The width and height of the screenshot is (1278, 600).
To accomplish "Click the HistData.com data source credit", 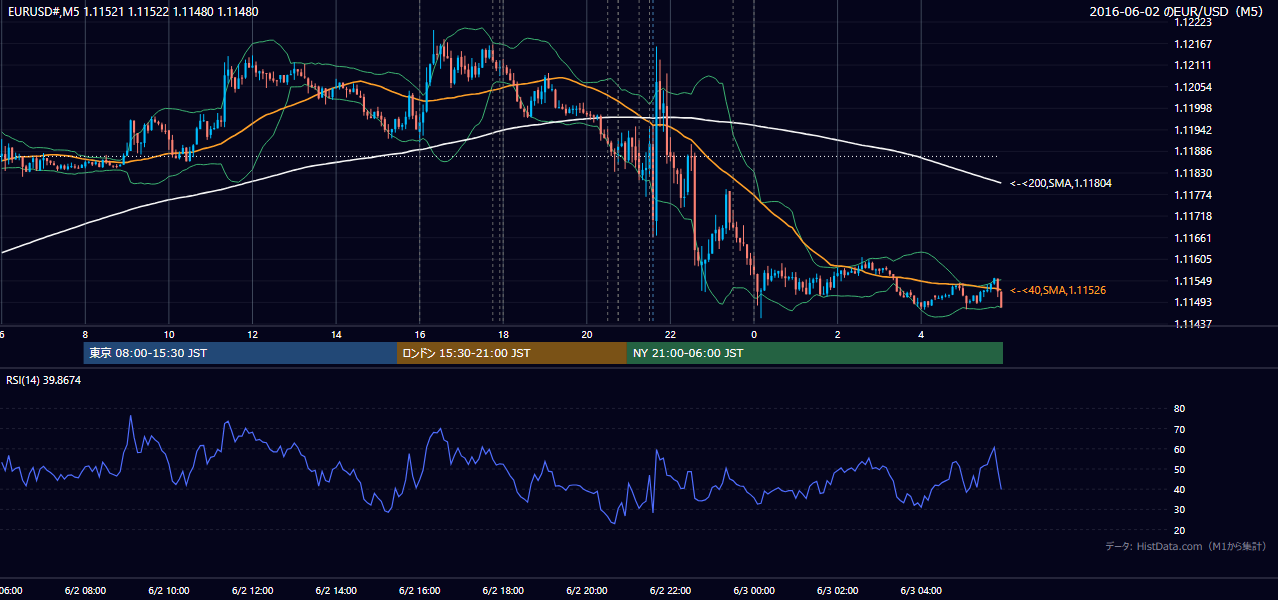I will pos(1186,546).
